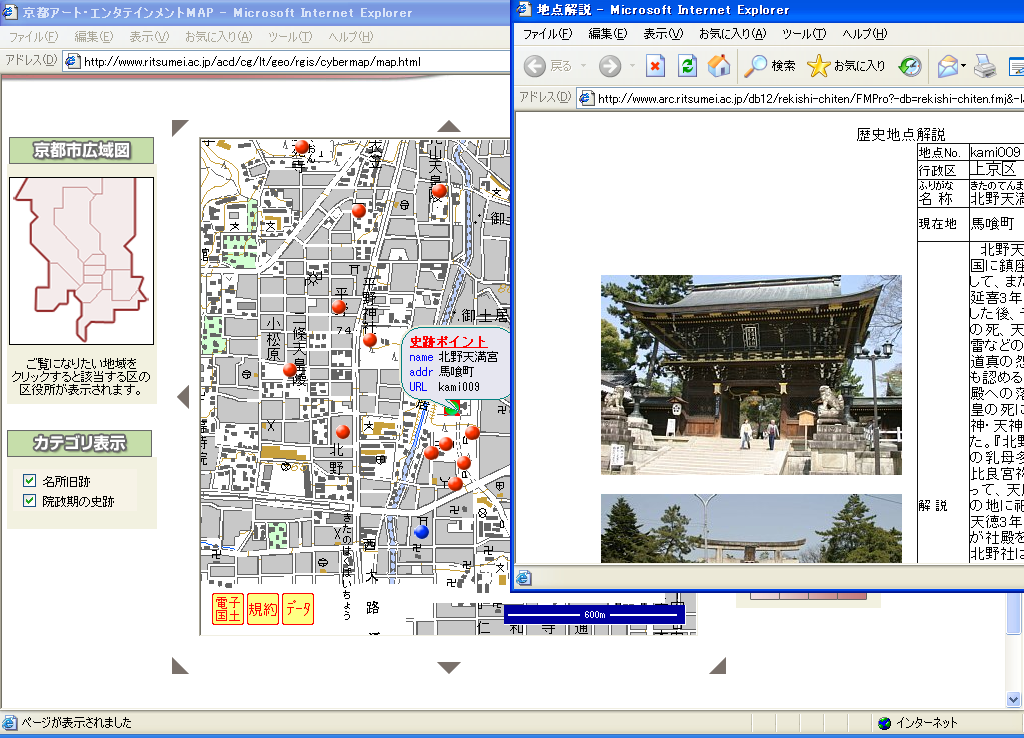The width and height of the screenshot is (1024, 738).
Task: Click the Forward arrow in 地点解説 window
Action: (610, 66)
